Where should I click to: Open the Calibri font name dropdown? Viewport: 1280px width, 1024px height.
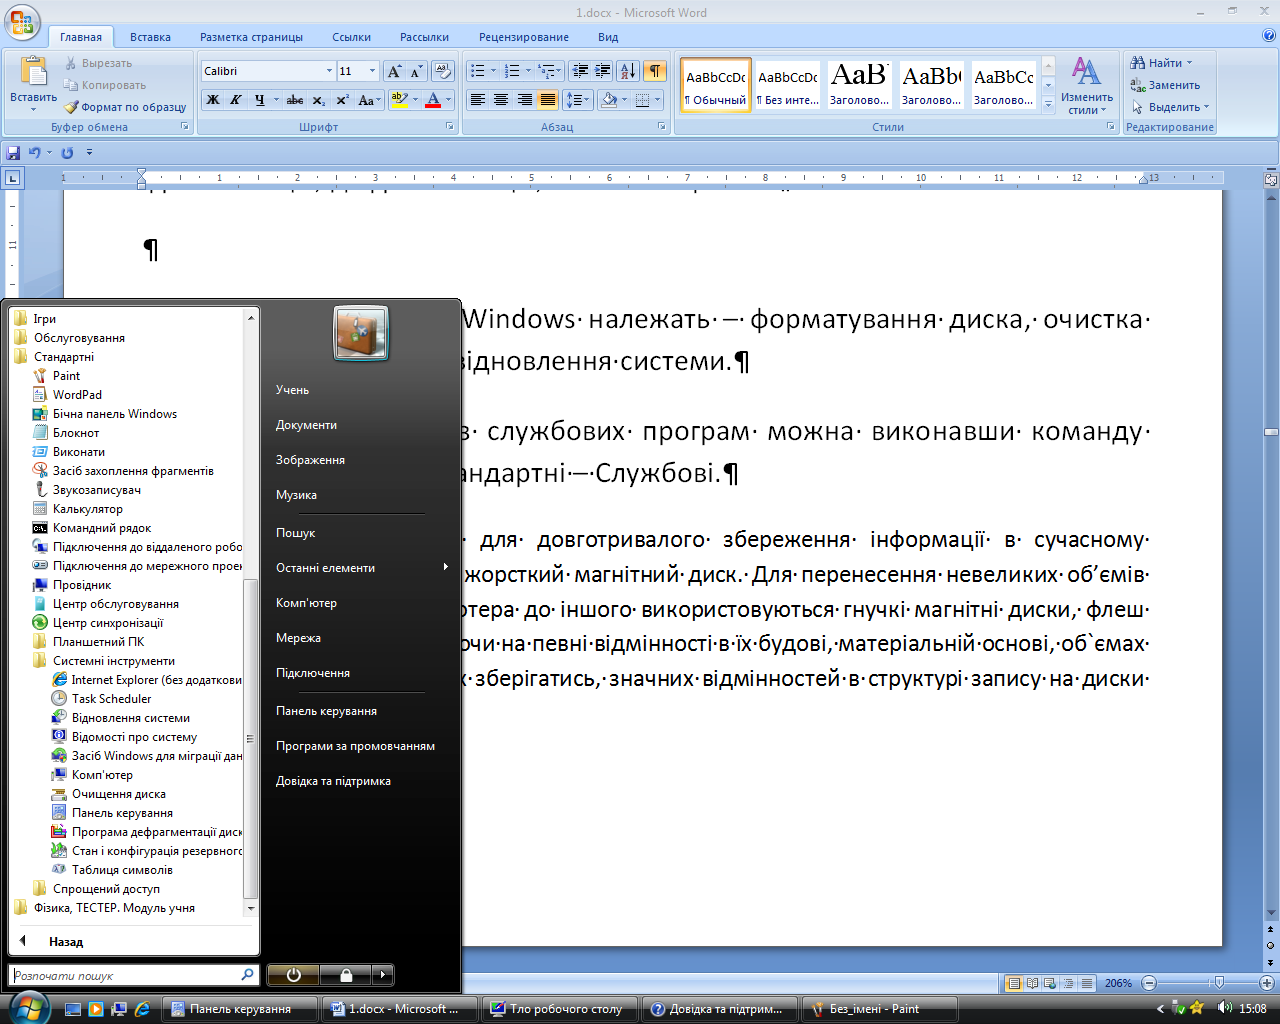click(329, 71)
